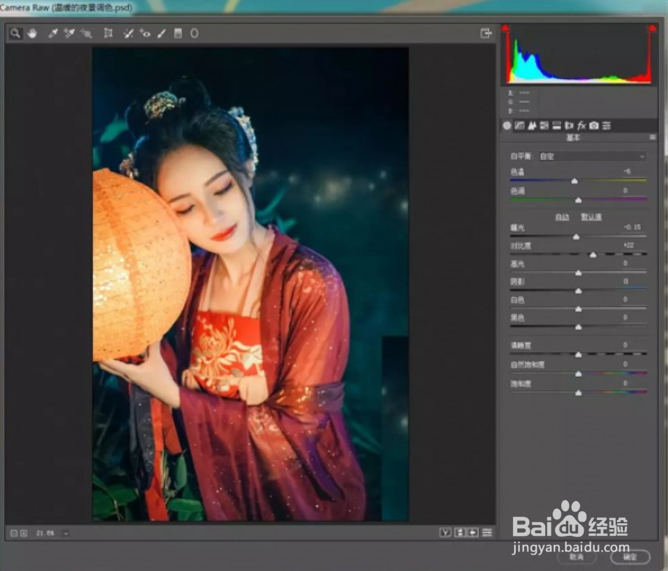Click the OK confirm button
This screenshot has height=571, width=668.
click(x=630, y=557)
